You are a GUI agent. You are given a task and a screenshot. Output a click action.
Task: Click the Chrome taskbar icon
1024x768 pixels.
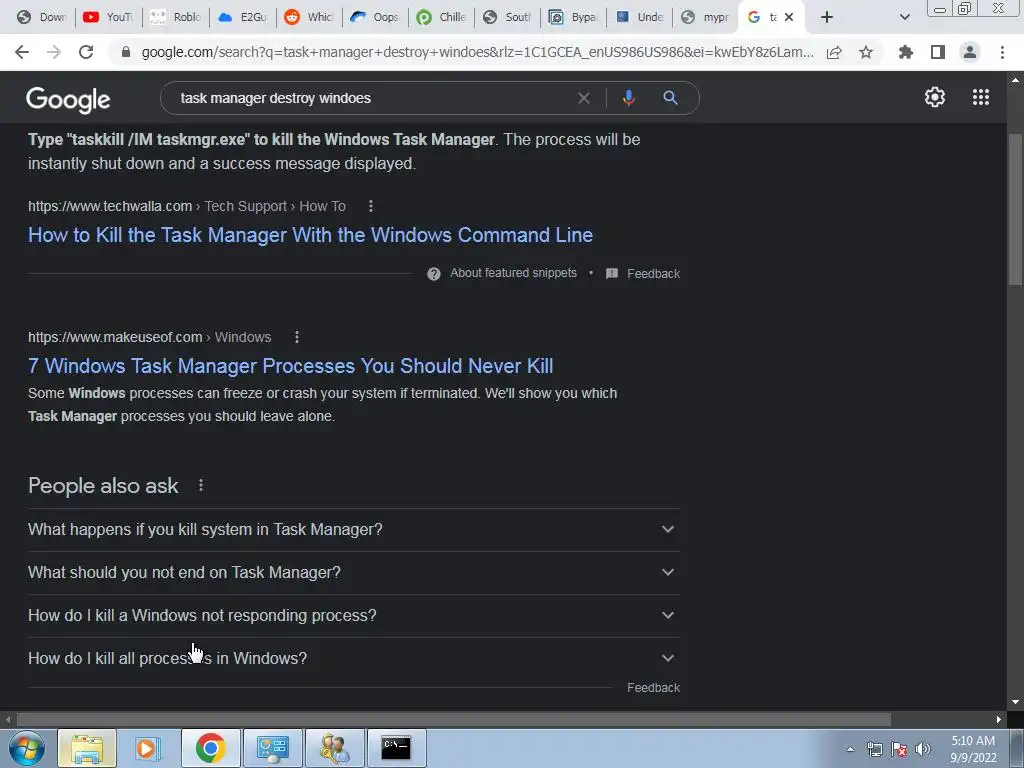(x=210, y=748)
